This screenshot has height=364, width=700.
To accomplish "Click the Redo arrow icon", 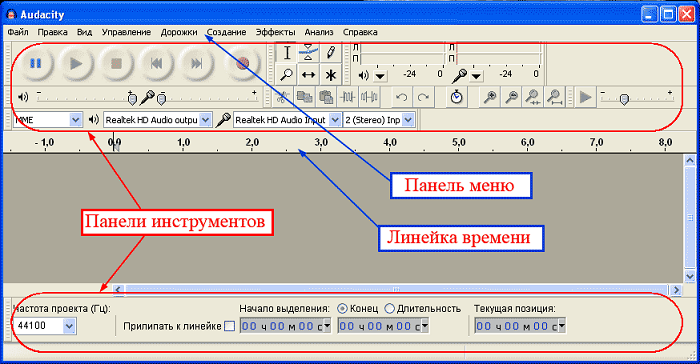I will tap(423, 97).
